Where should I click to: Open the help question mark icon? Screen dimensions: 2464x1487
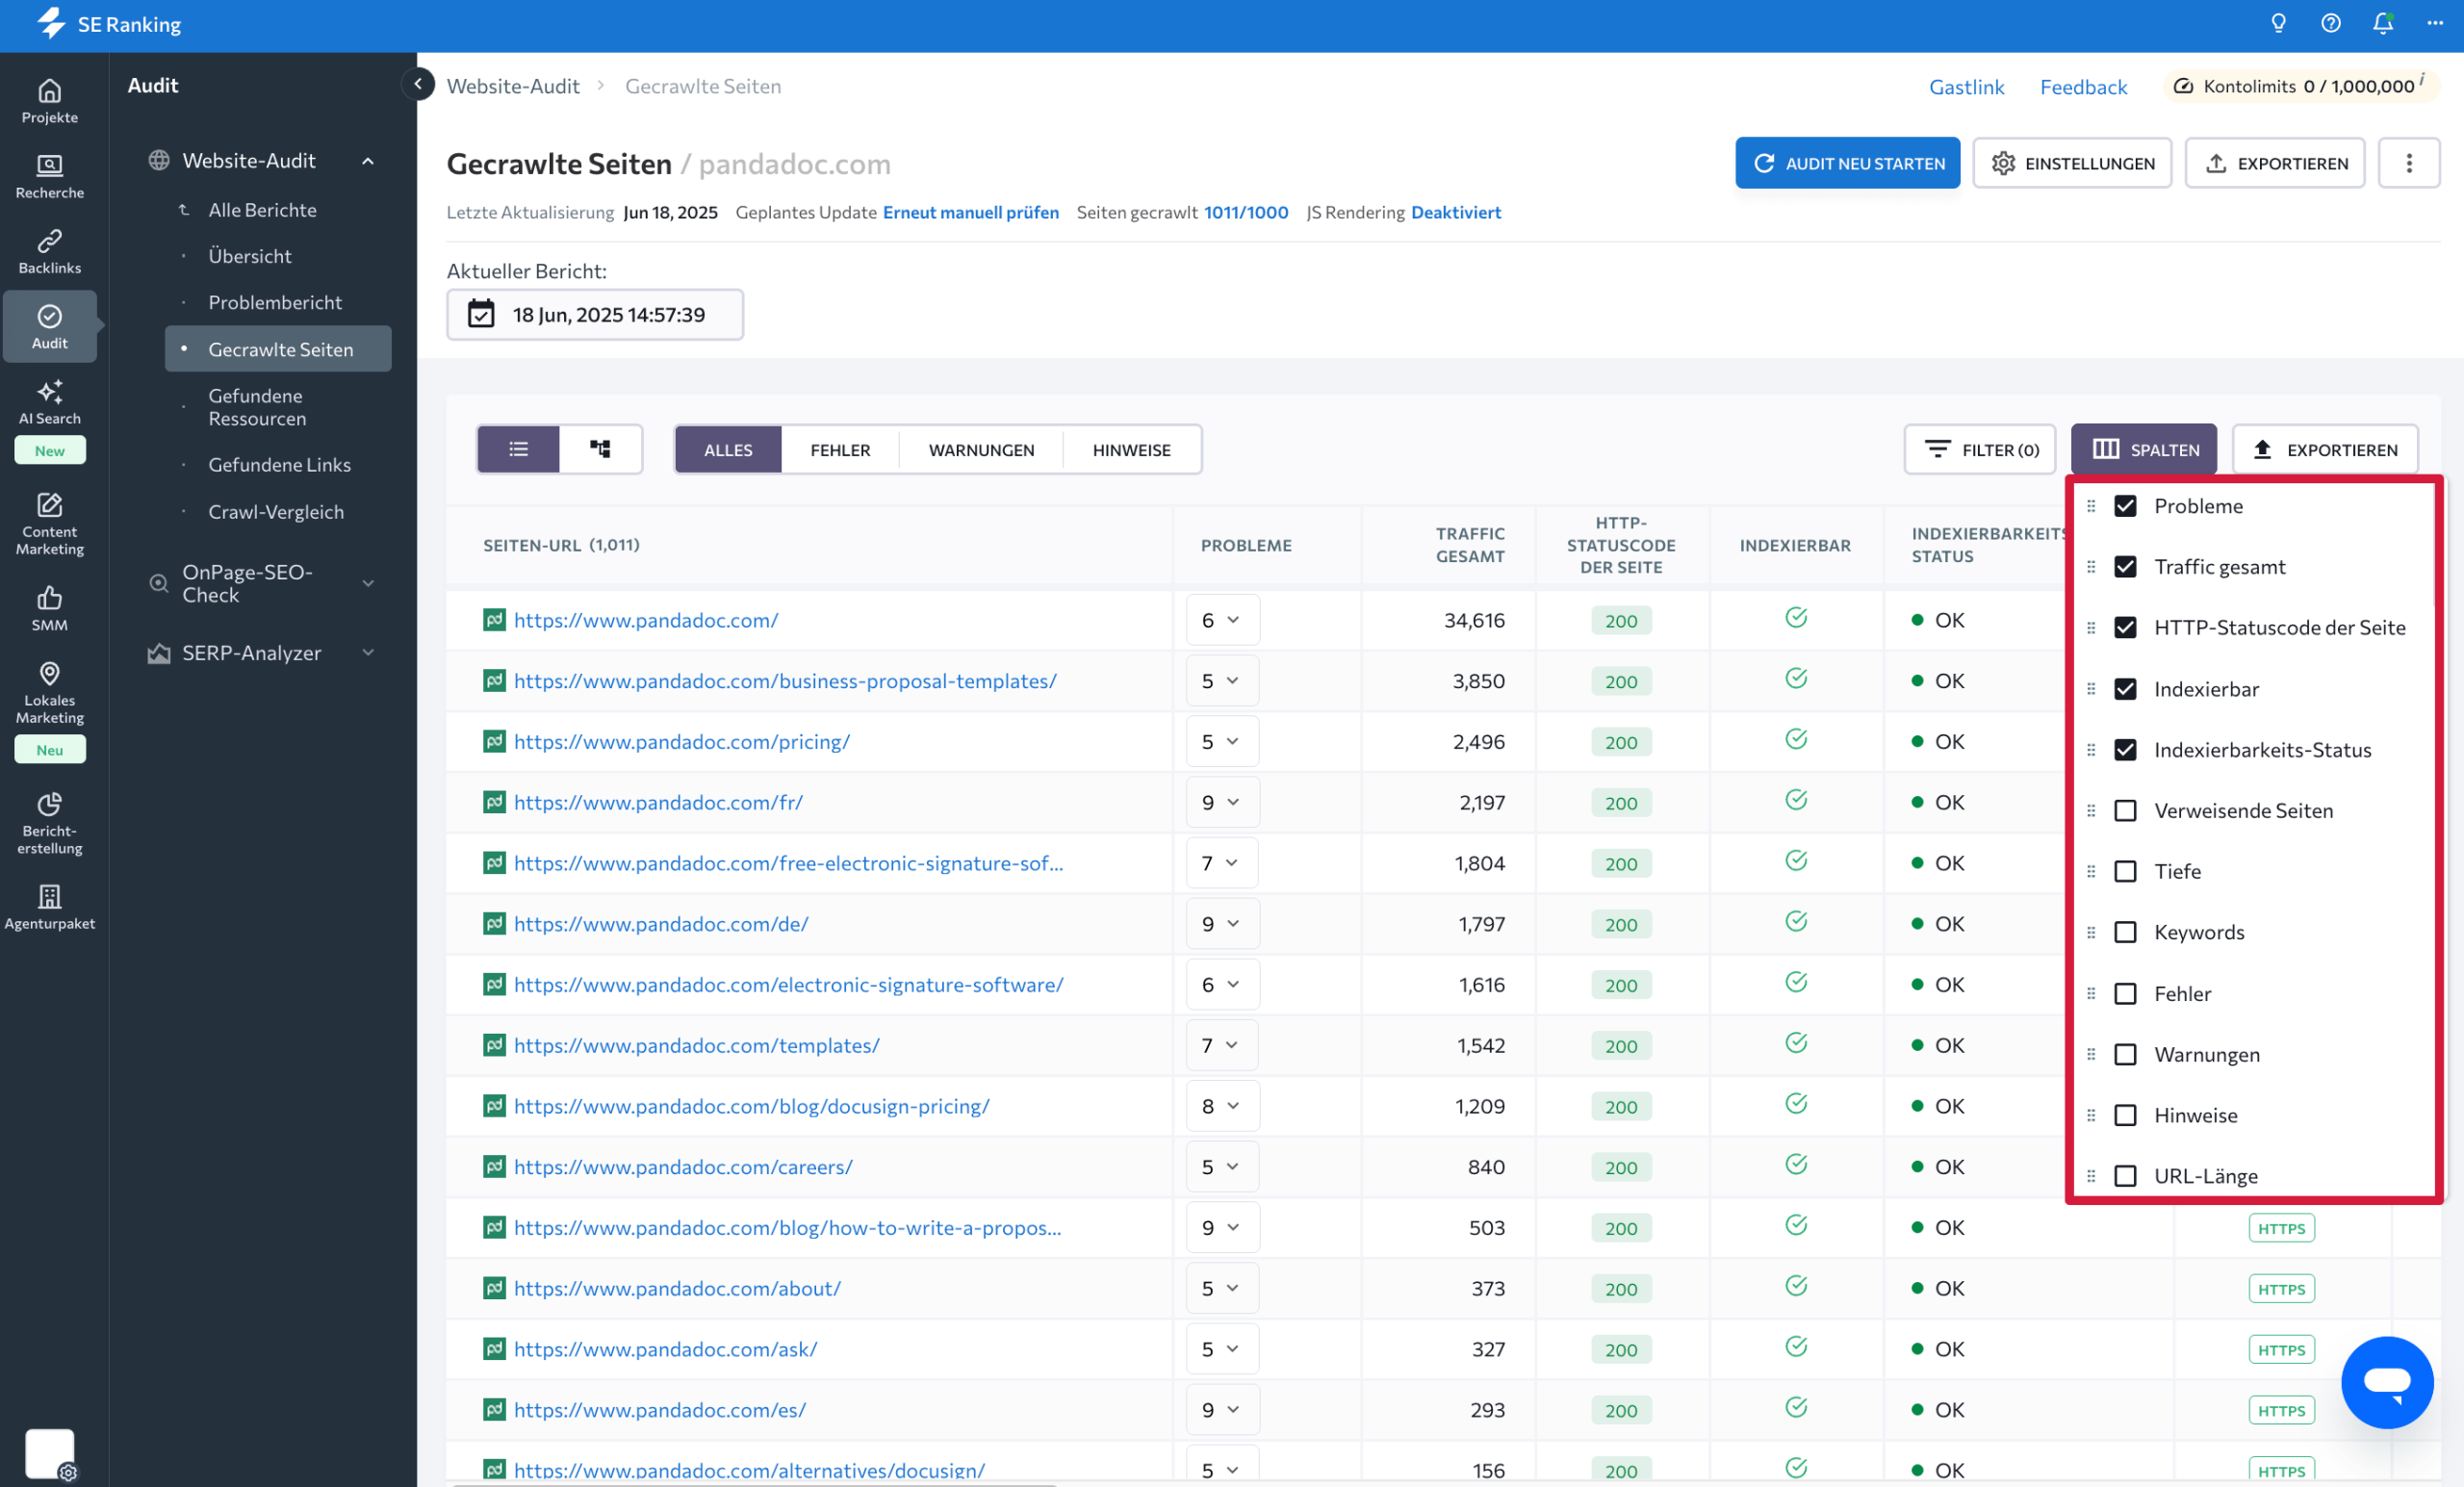pyautogui.click(x=2330, y=24)
